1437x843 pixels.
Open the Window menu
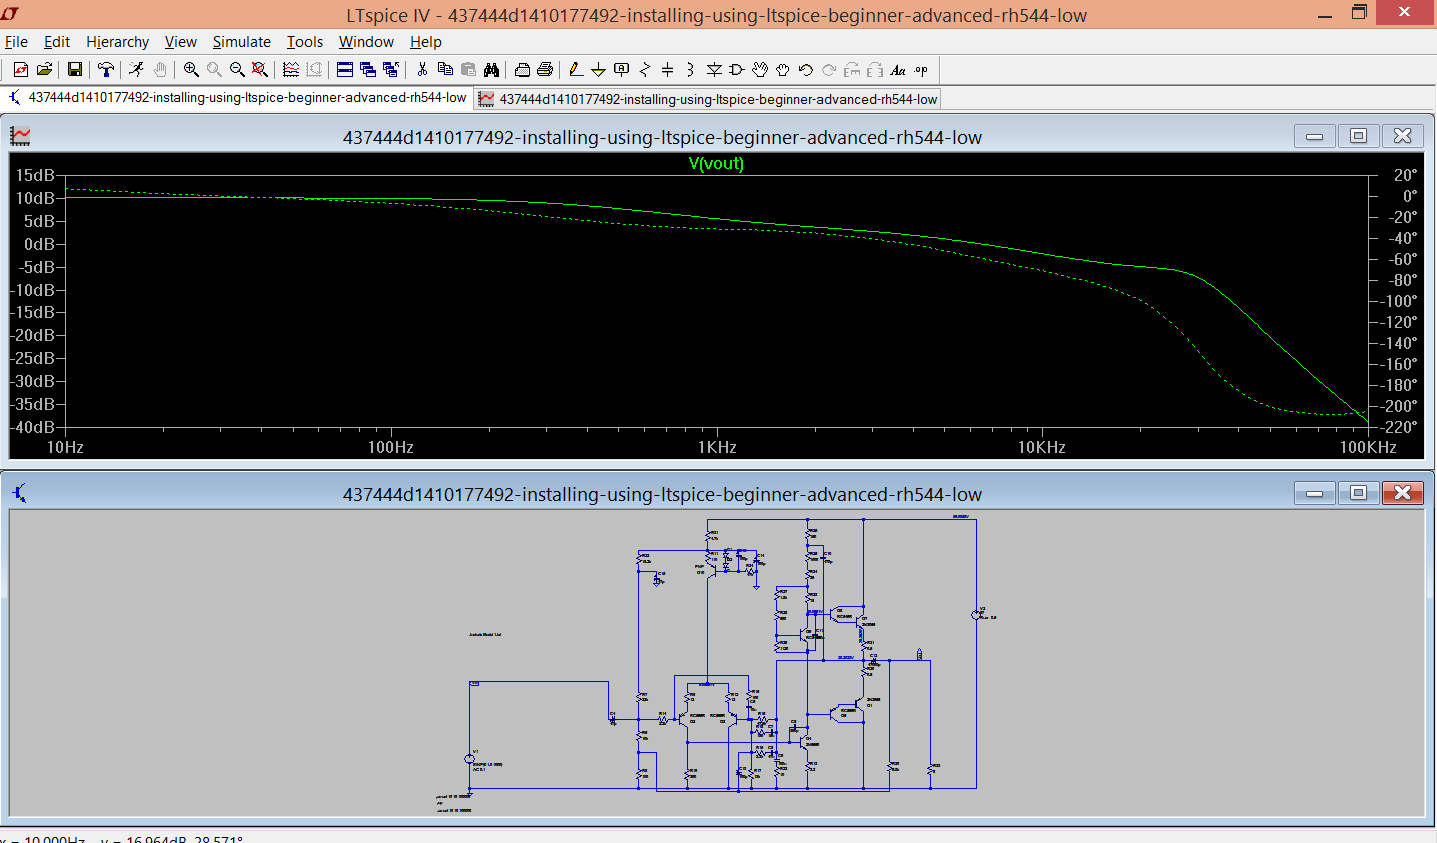click(366, 42)
